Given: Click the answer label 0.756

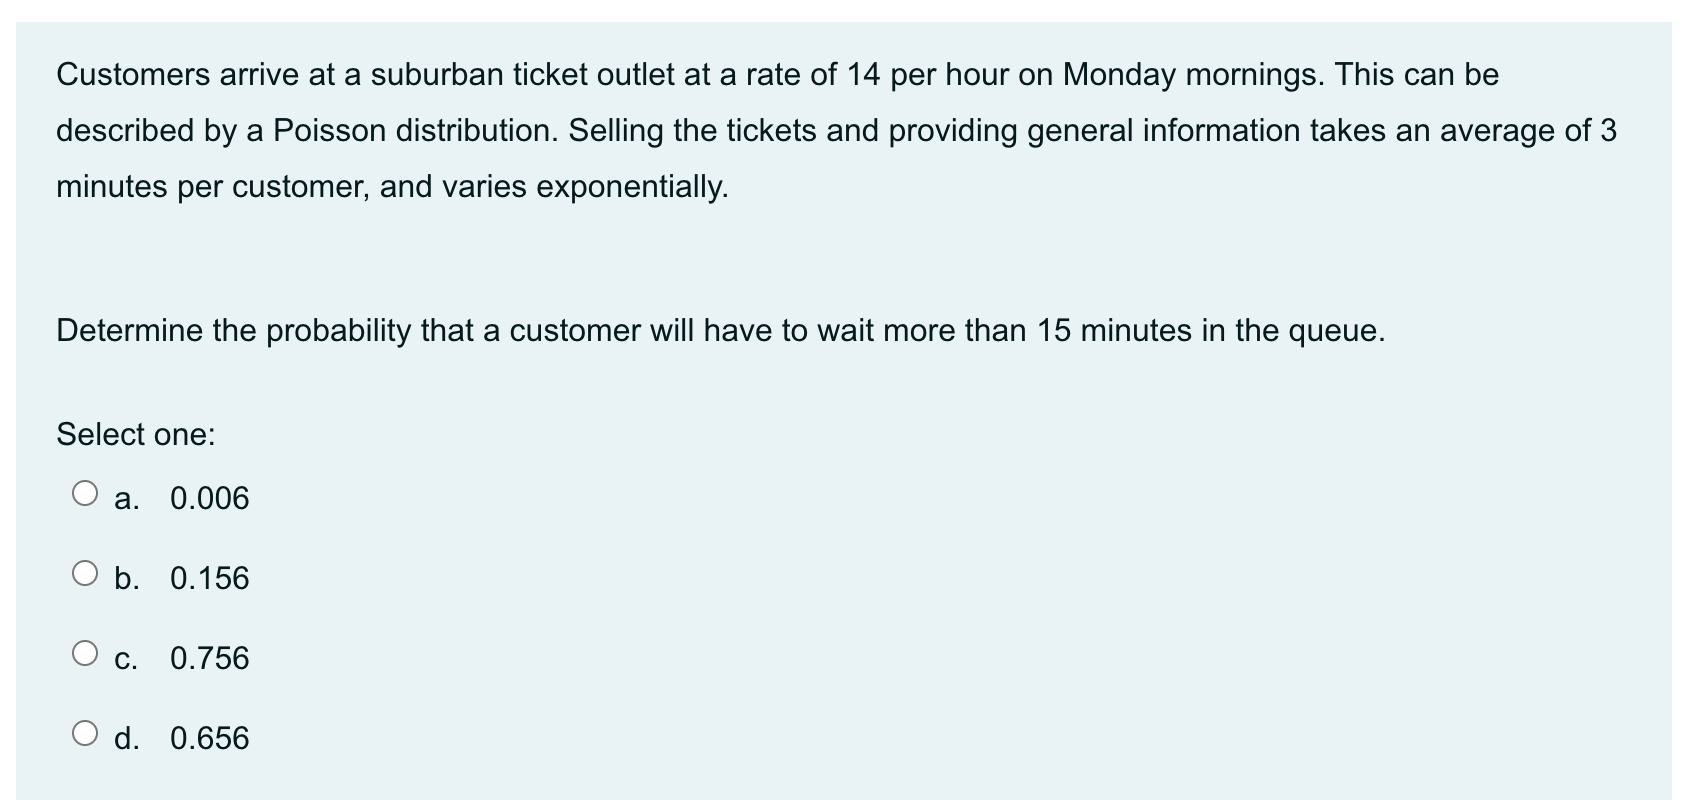Looking at the screenshot, I should tap(210, 658).
